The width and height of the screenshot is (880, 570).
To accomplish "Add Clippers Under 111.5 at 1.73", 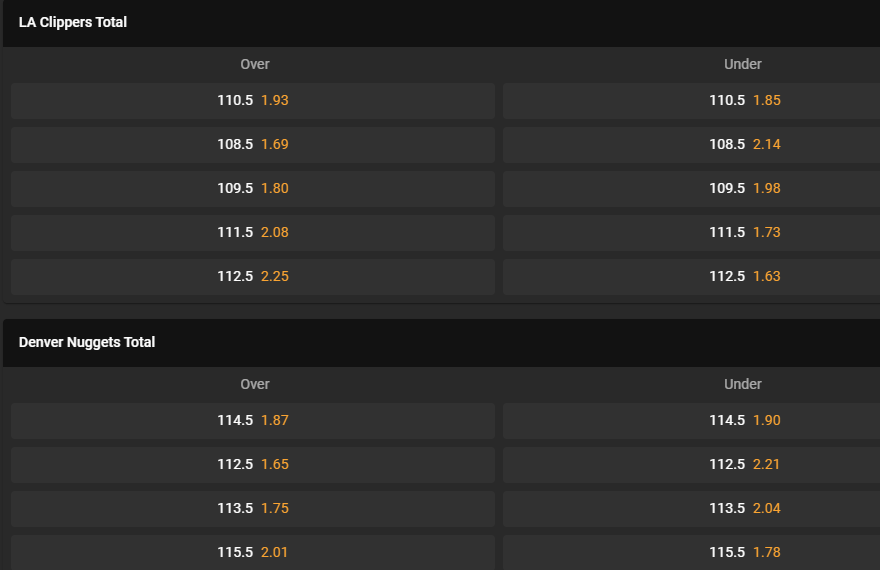I will tap(691, 233).
